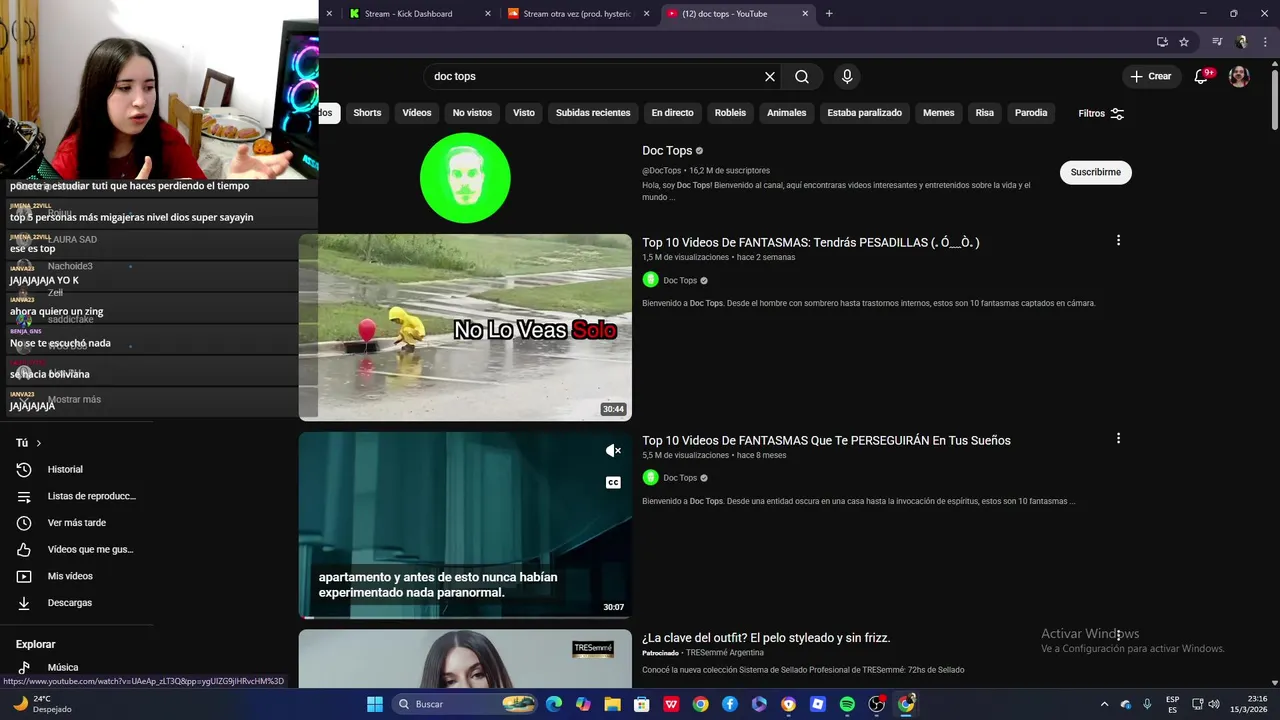Viewport: 1280px width, 720px height.
Task: Open Ver más tarde in the sidebar
Action: (x=75, y=523)
